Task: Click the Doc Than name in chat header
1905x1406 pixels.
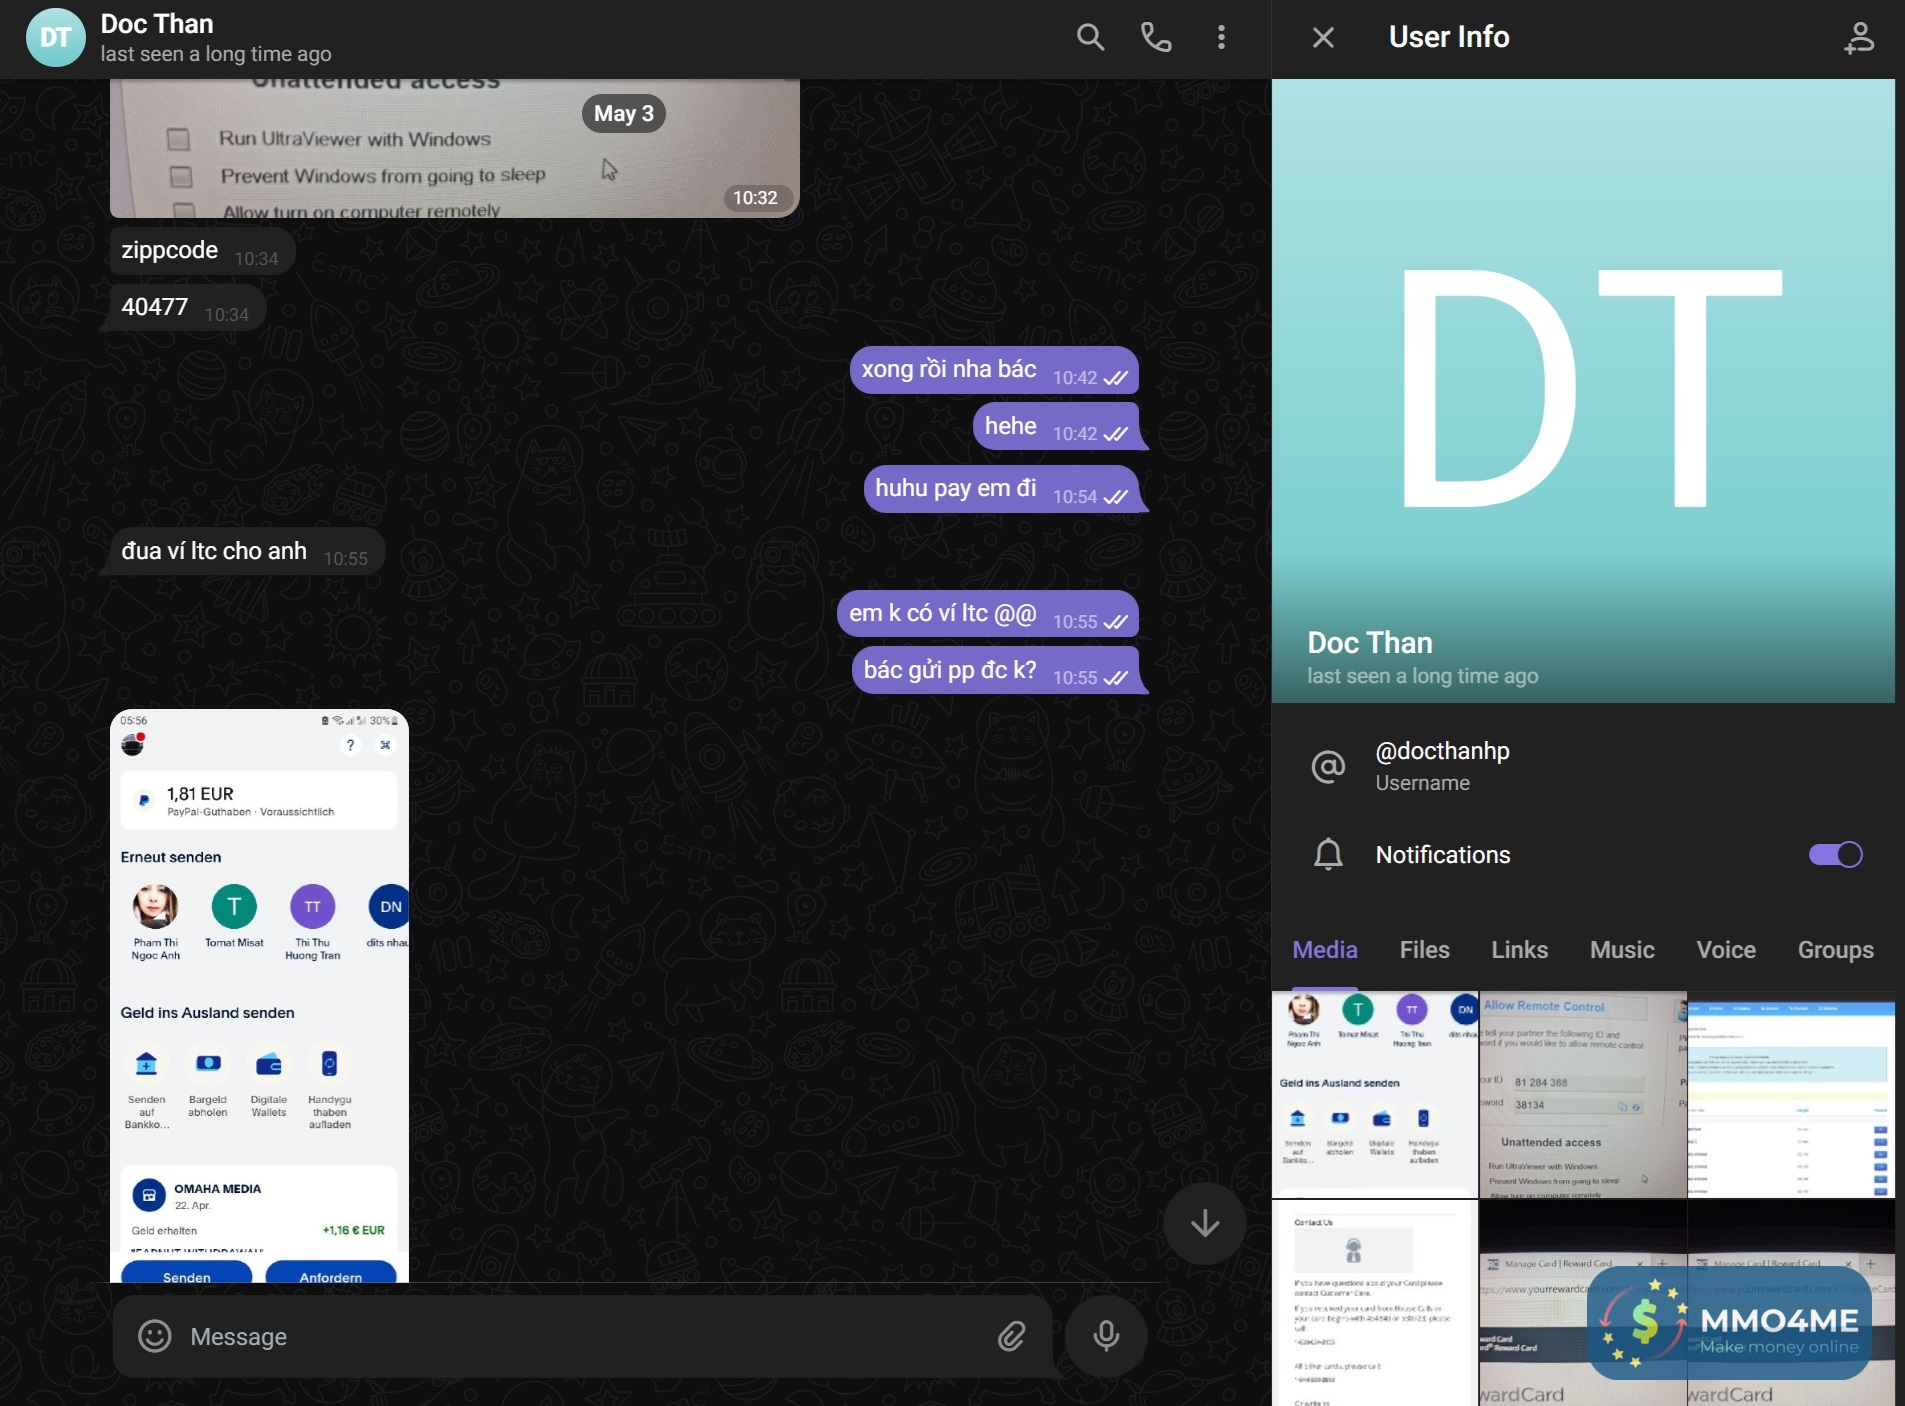Action: pos(157,24)
